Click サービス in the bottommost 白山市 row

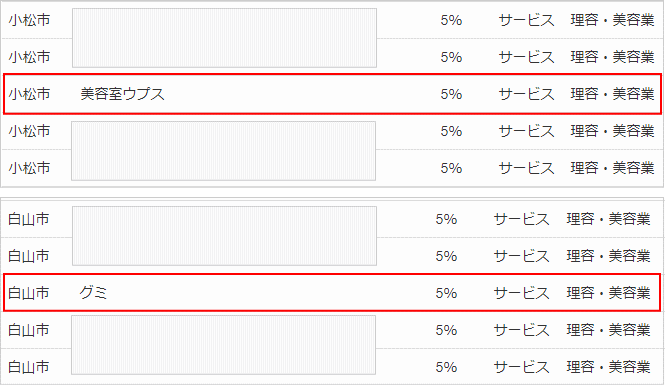[521, 367]
